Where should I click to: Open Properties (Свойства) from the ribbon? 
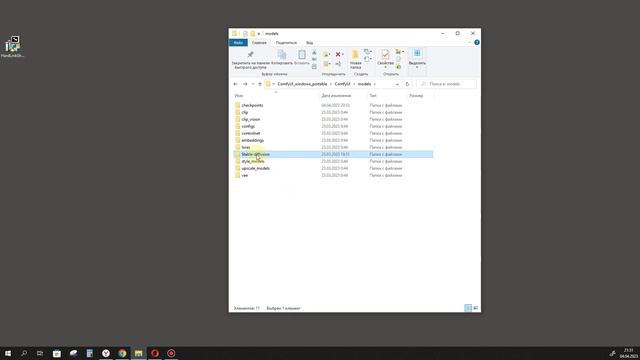point(385,60)
